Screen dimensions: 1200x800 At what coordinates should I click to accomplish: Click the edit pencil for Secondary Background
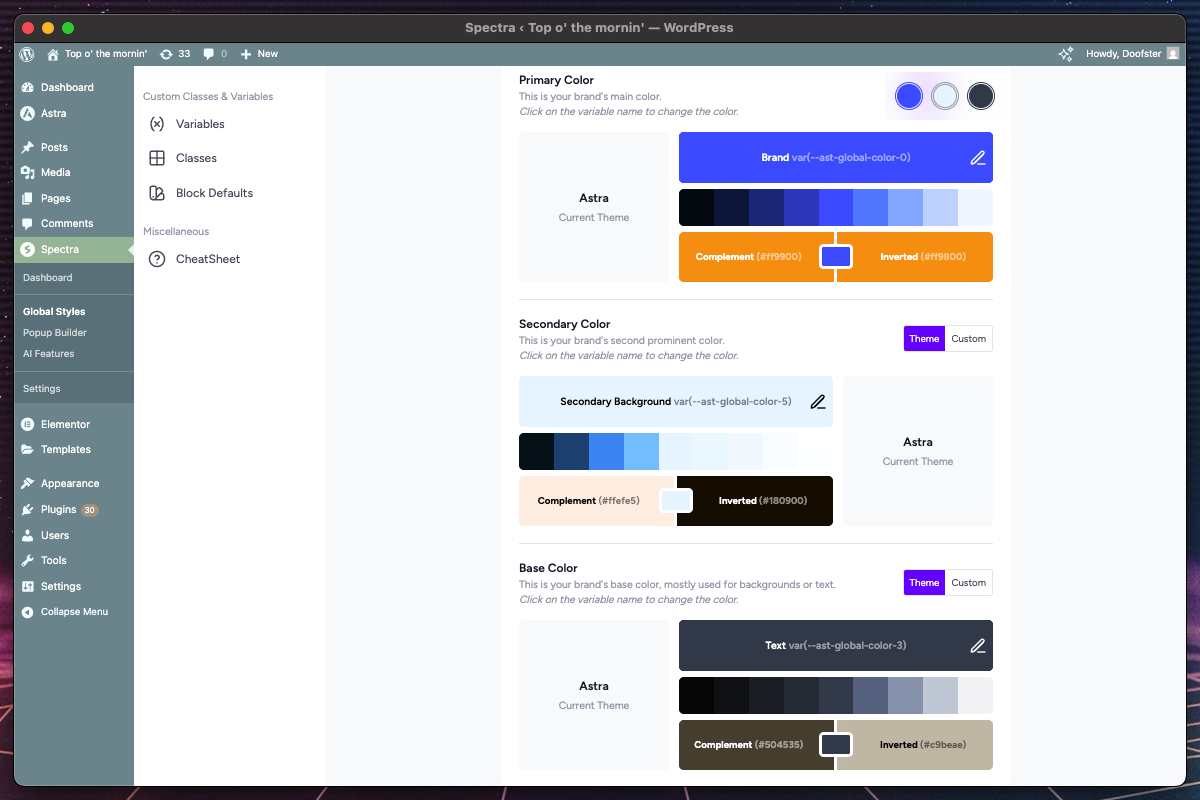(817, 402)
